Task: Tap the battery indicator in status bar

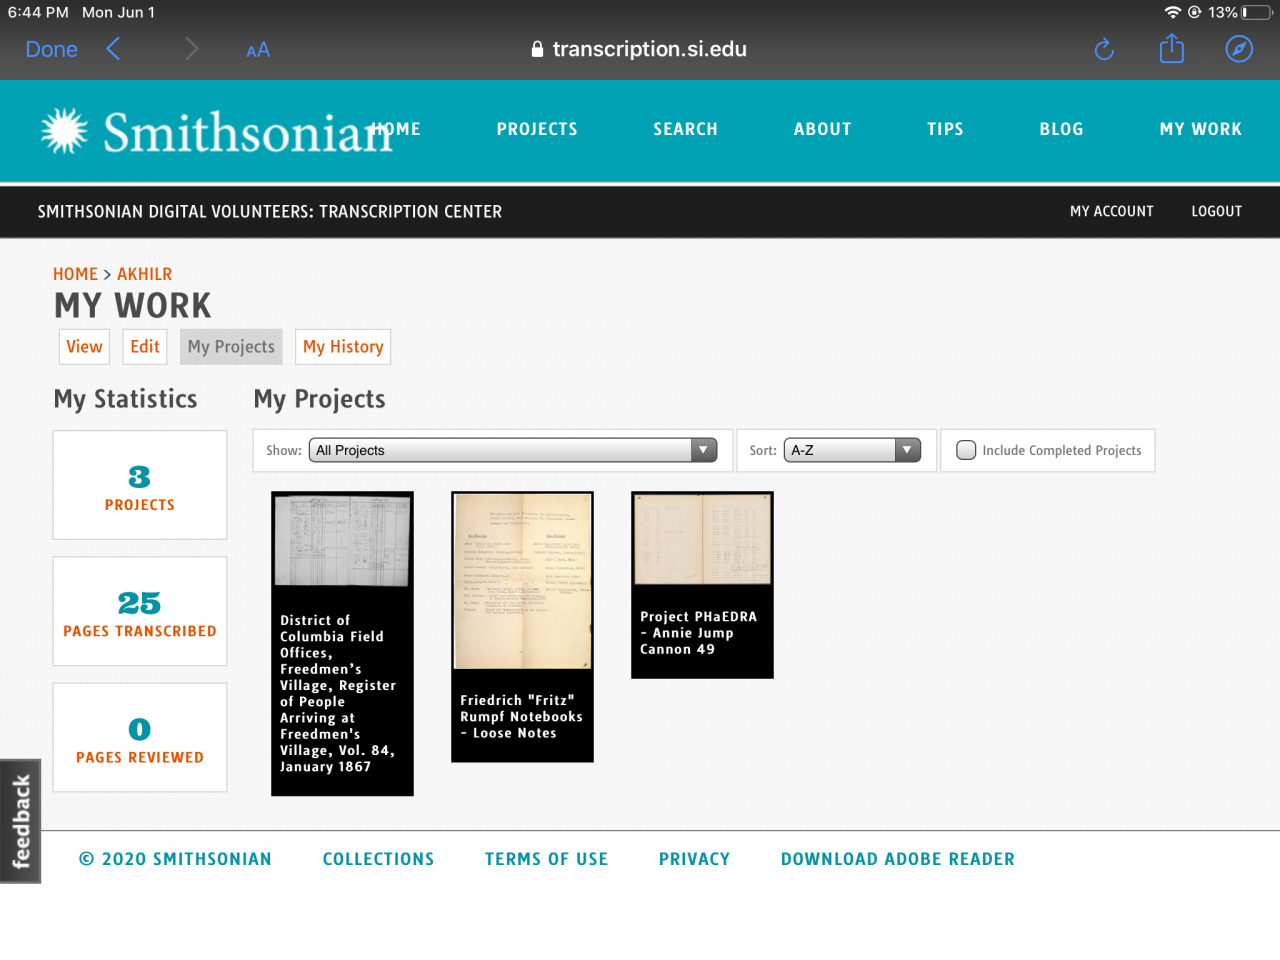Action: [x=1258, y=12]
